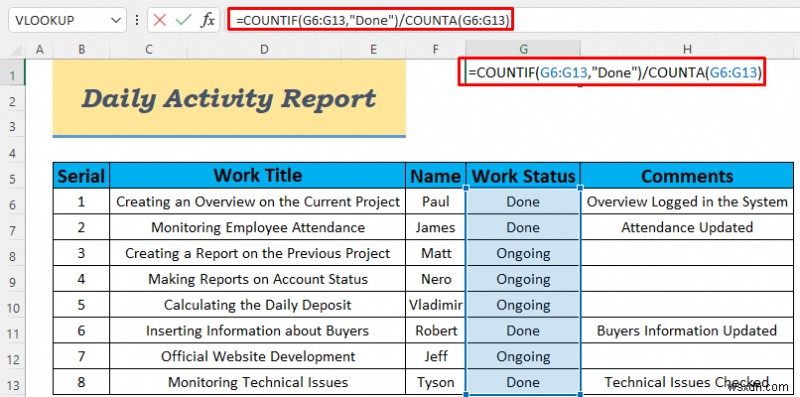Select column C header
The width and height of the screenshot is (800, 397).
tap(148, 49)
